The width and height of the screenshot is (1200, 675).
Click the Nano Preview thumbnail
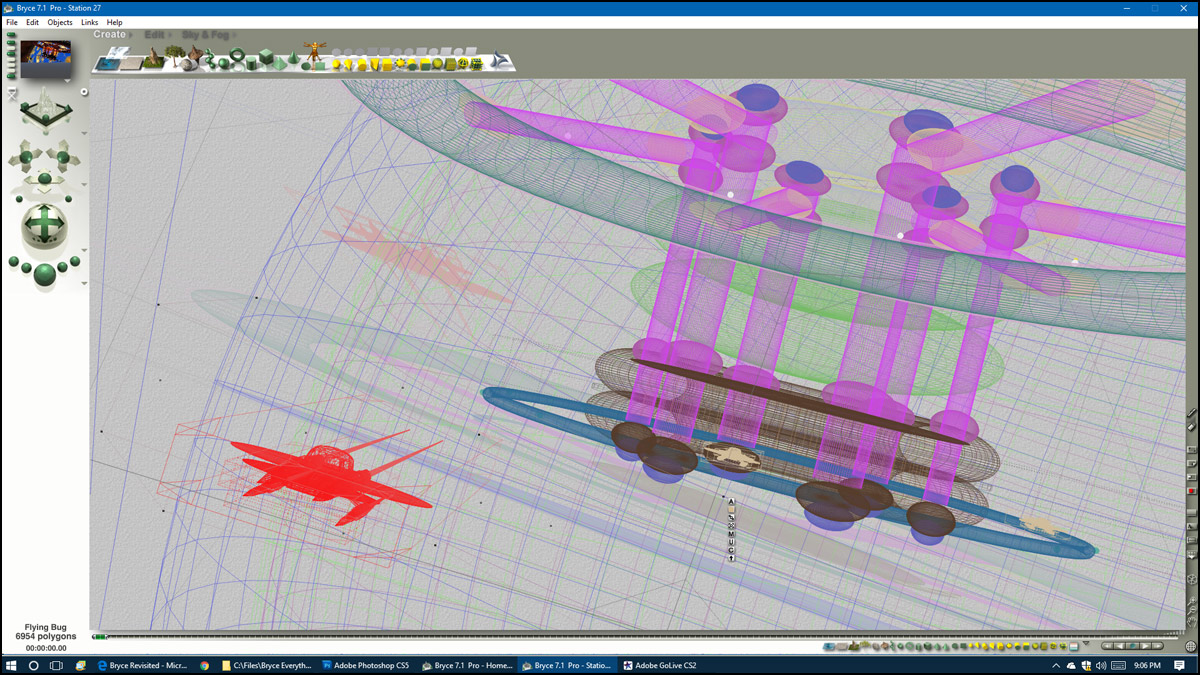coord(46,59)
